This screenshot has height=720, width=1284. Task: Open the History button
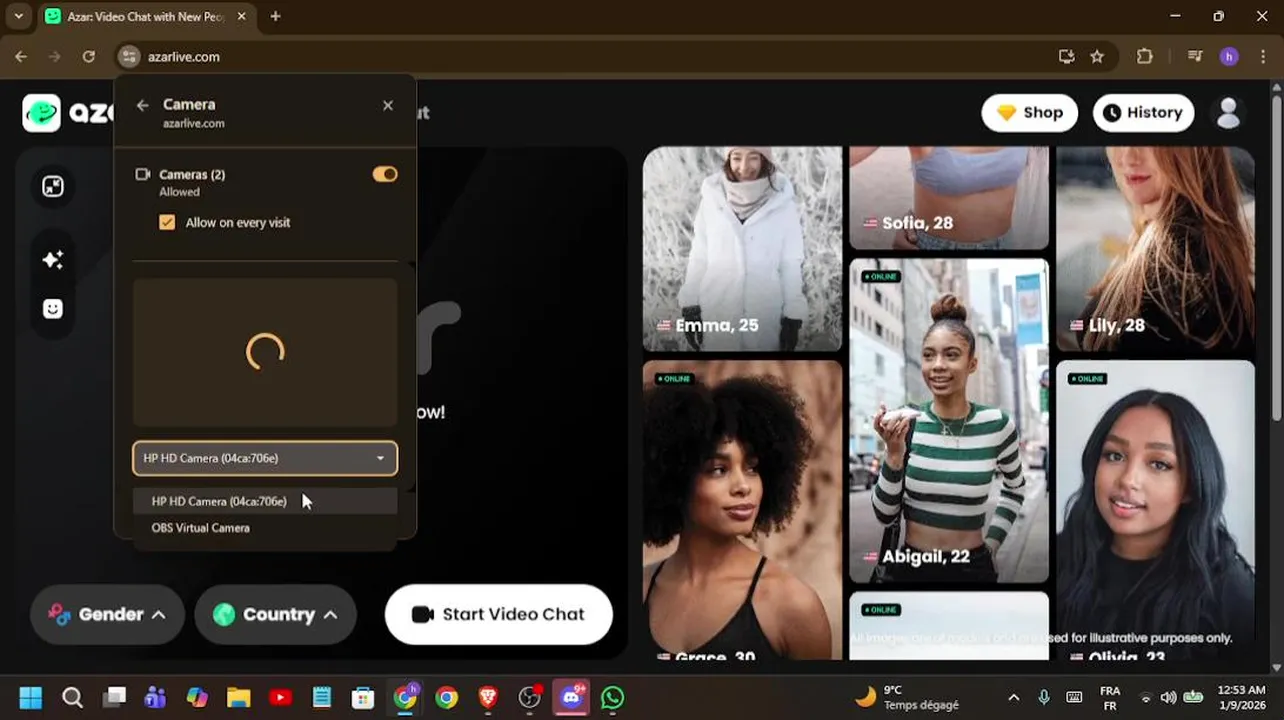coord(1143,113)
